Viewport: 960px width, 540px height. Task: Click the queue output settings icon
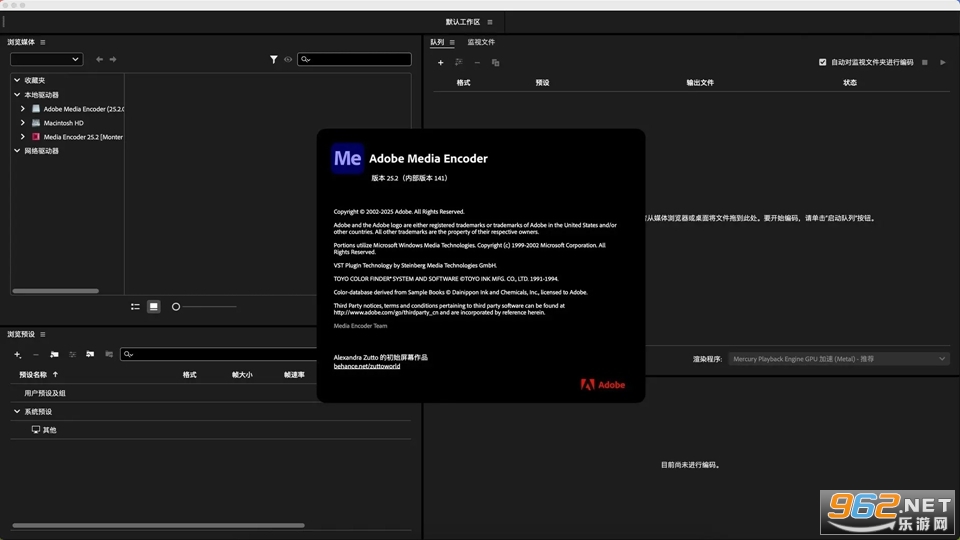coord(459,62)
